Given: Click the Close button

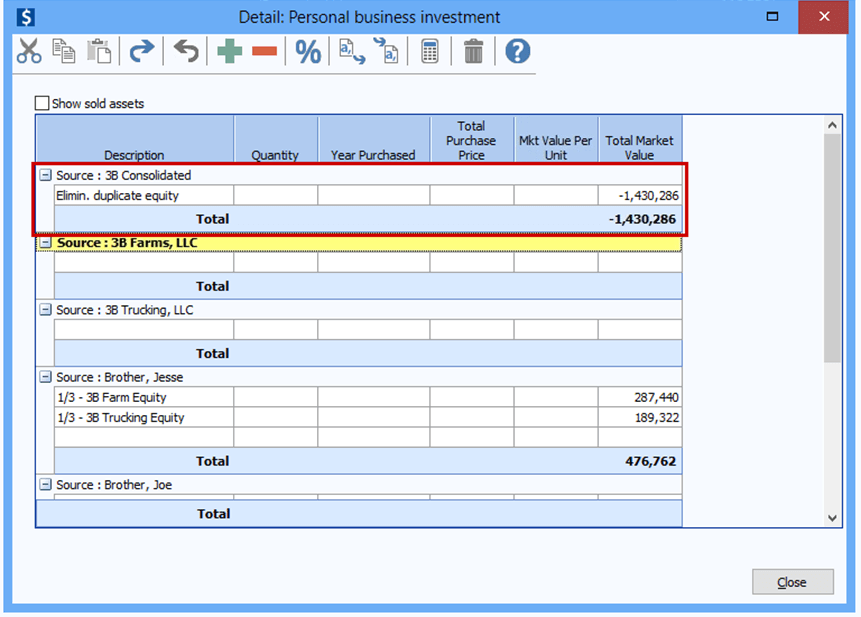Looking at the screenshot, I should (x=792, y=582).
